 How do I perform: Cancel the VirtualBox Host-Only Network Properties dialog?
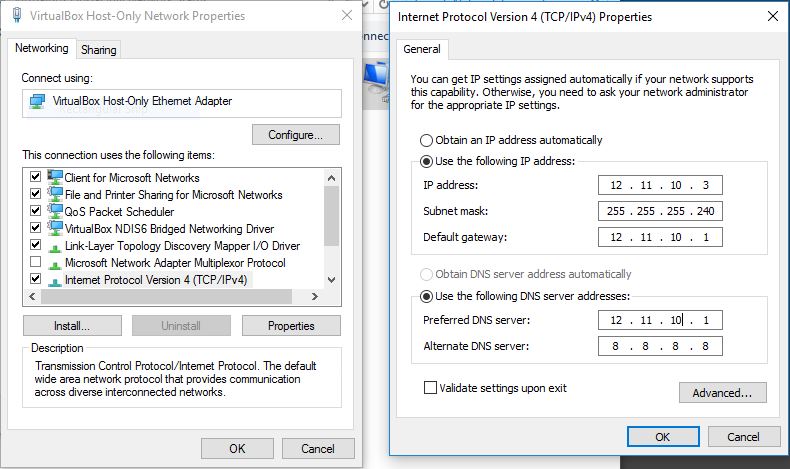pyautogui.click(x=318, y=448)
